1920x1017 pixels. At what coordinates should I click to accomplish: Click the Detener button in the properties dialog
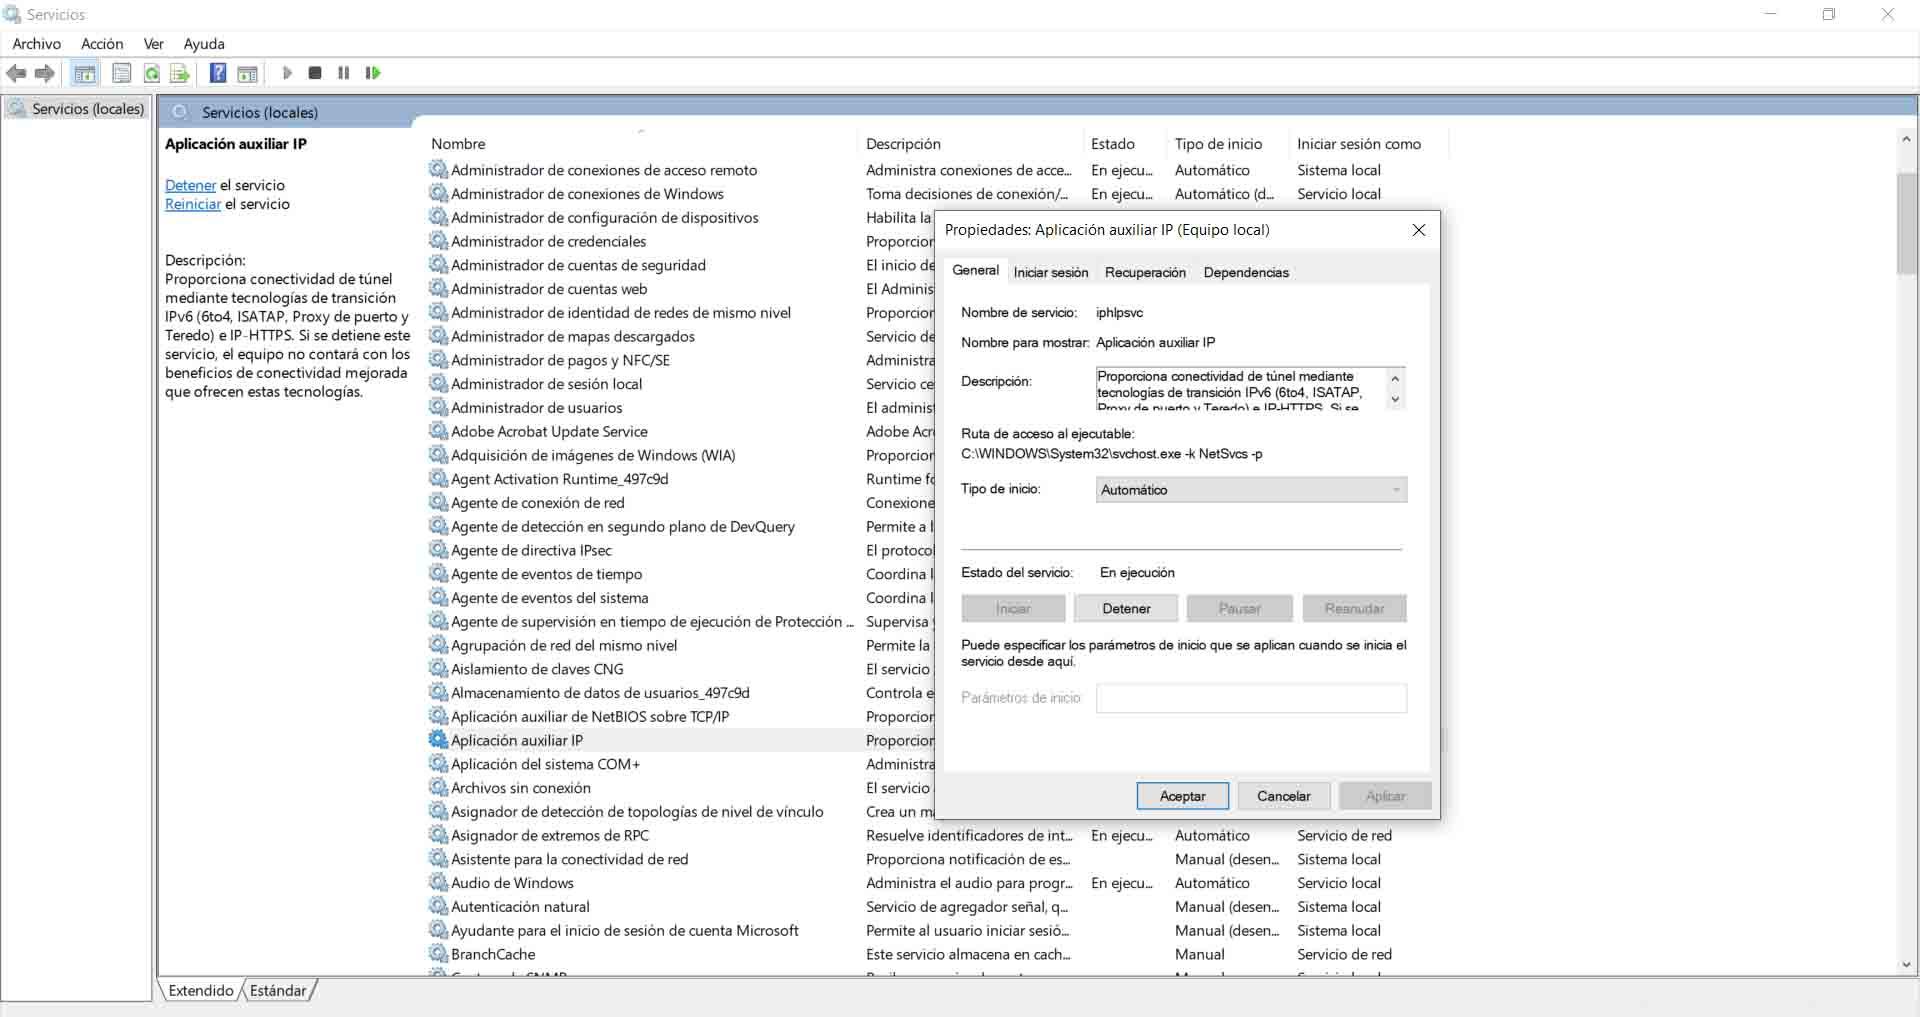pos(1126,608)
